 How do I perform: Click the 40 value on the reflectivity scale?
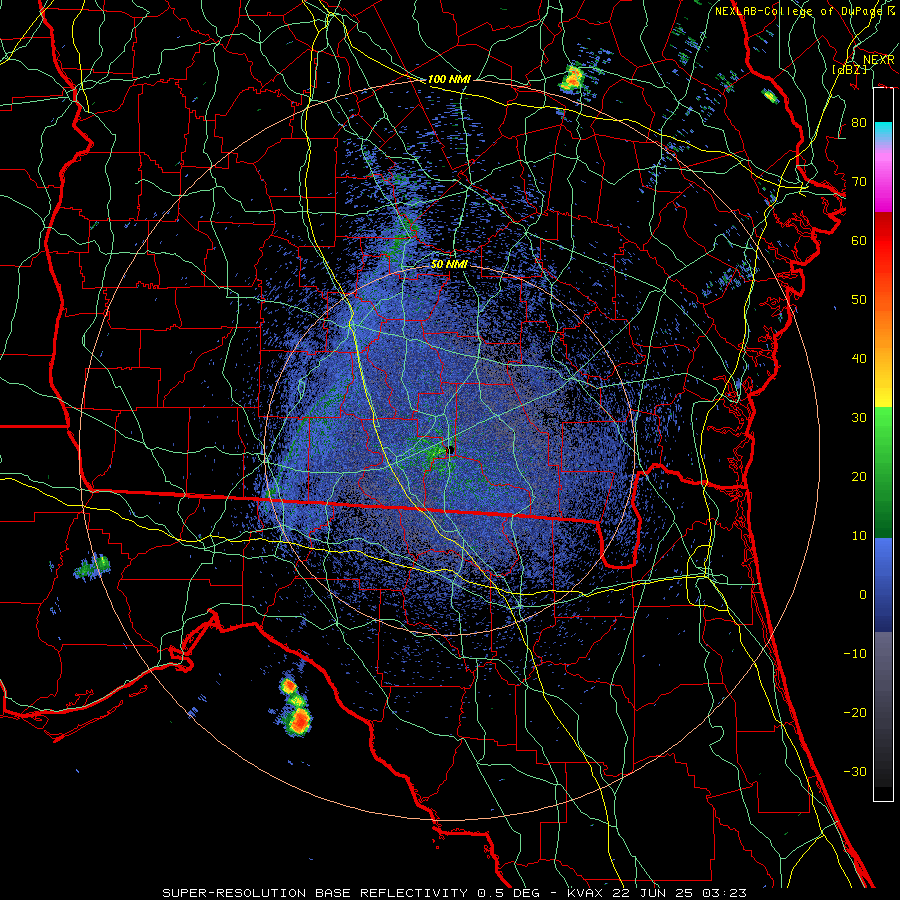click(859, 359)
